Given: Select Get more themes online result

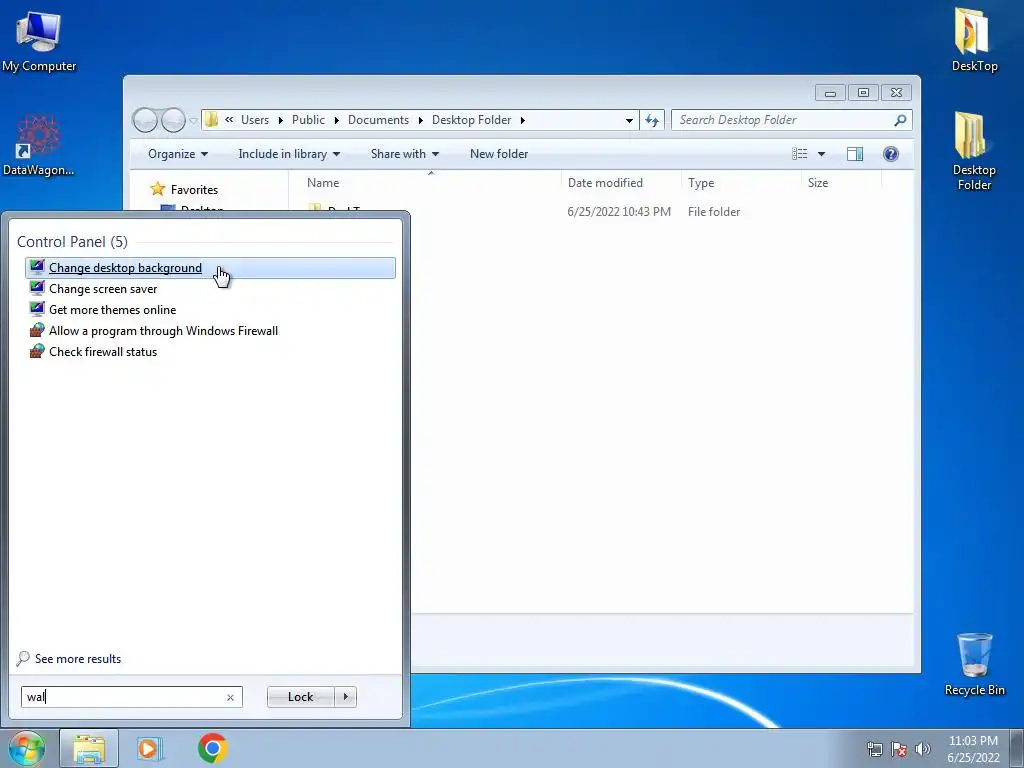Looking at the screenshot, I should 210,310.
